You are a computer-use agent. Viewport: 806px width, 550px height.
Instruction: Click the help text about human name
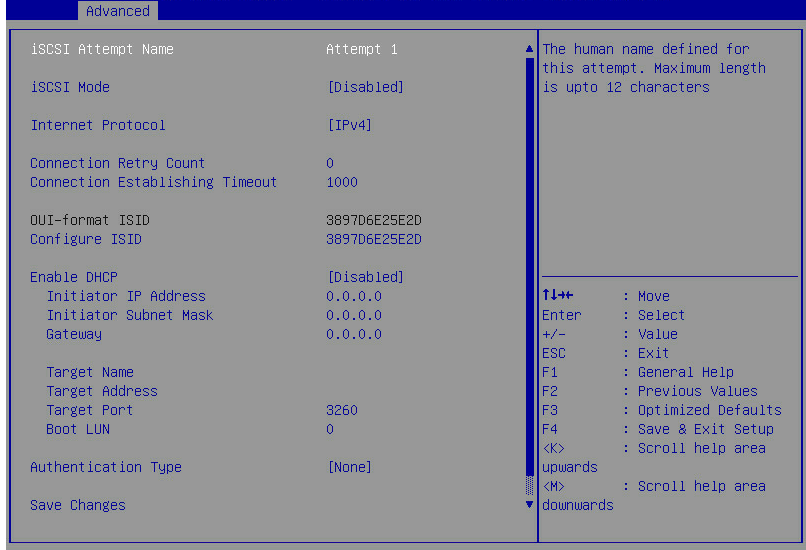(x=654, y=68)
